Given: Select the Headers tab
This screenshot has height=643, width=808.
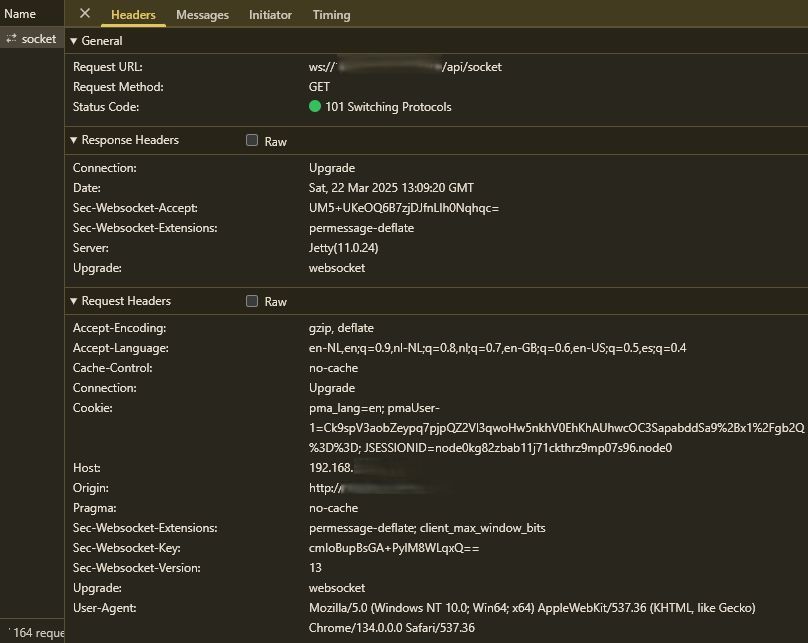Looking at the screenshot, I should (x=133, y=15).
